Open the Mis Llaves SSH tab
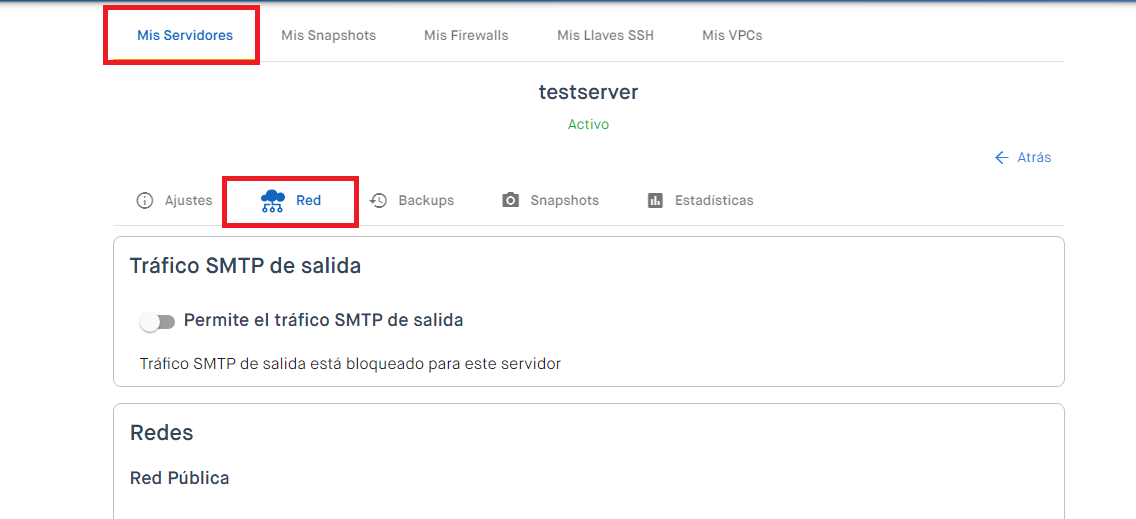 [605, 35]
